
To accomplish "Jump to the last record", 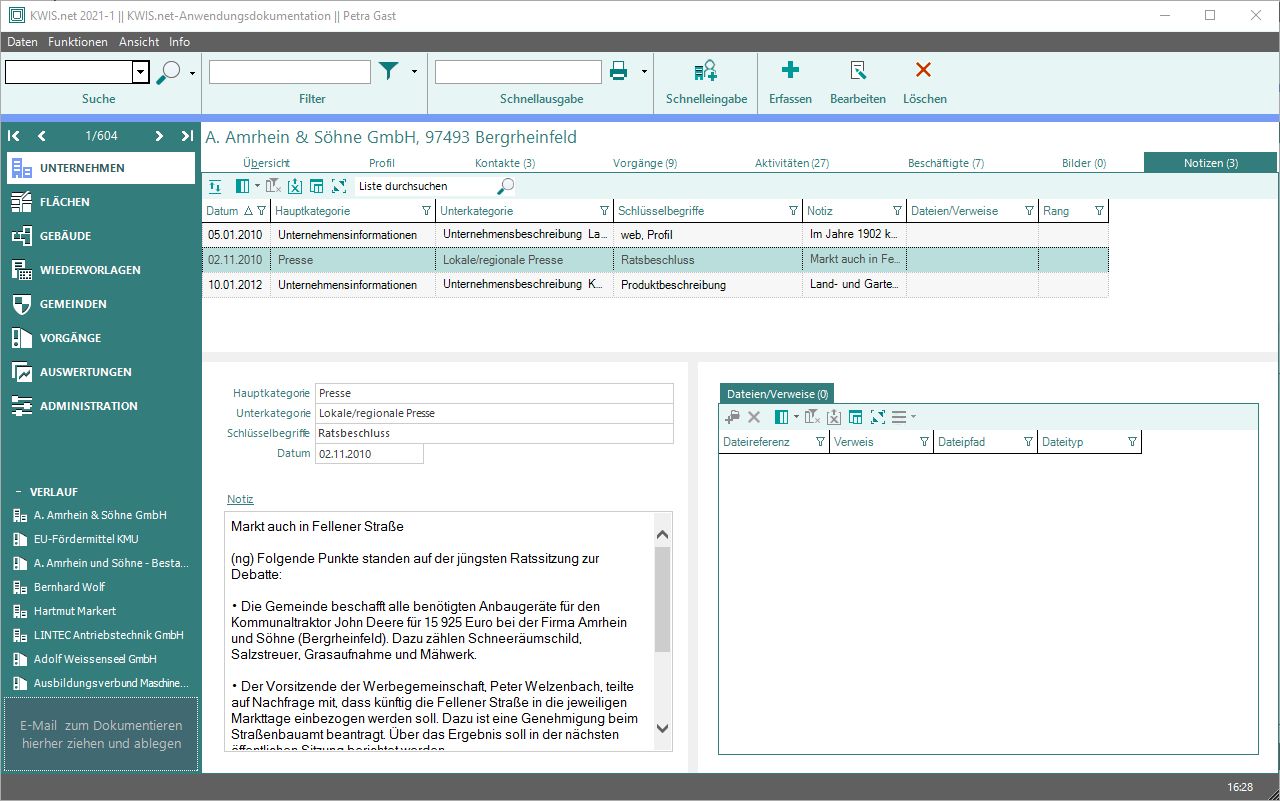I will (x=187, y=136).
